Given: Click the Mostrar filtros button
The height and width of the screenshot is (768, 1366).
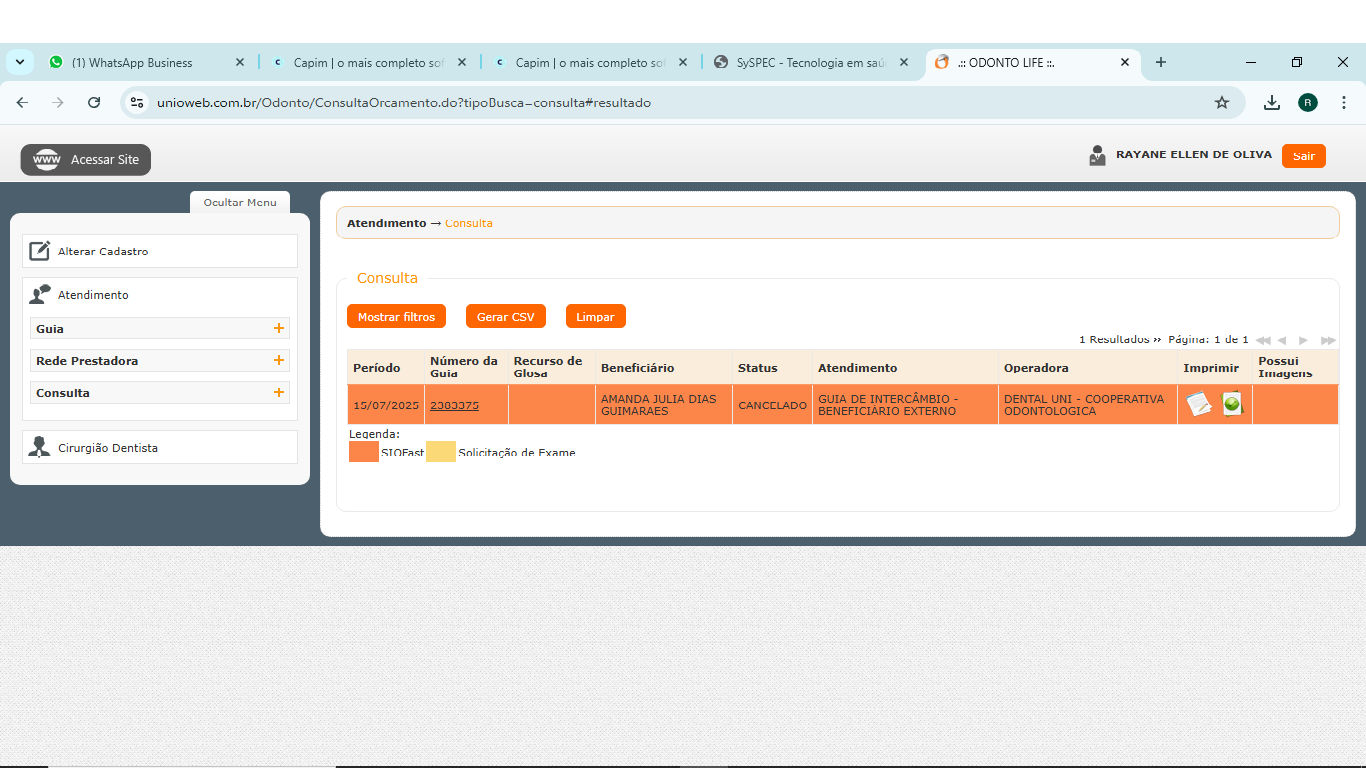Looking at the screenshot, I should coord(396,316).
